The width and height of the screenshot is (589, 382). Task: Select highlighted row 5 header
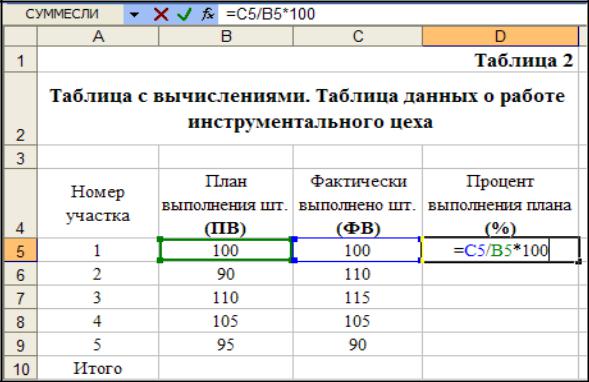pyautogui.click(x=20, y=250)
